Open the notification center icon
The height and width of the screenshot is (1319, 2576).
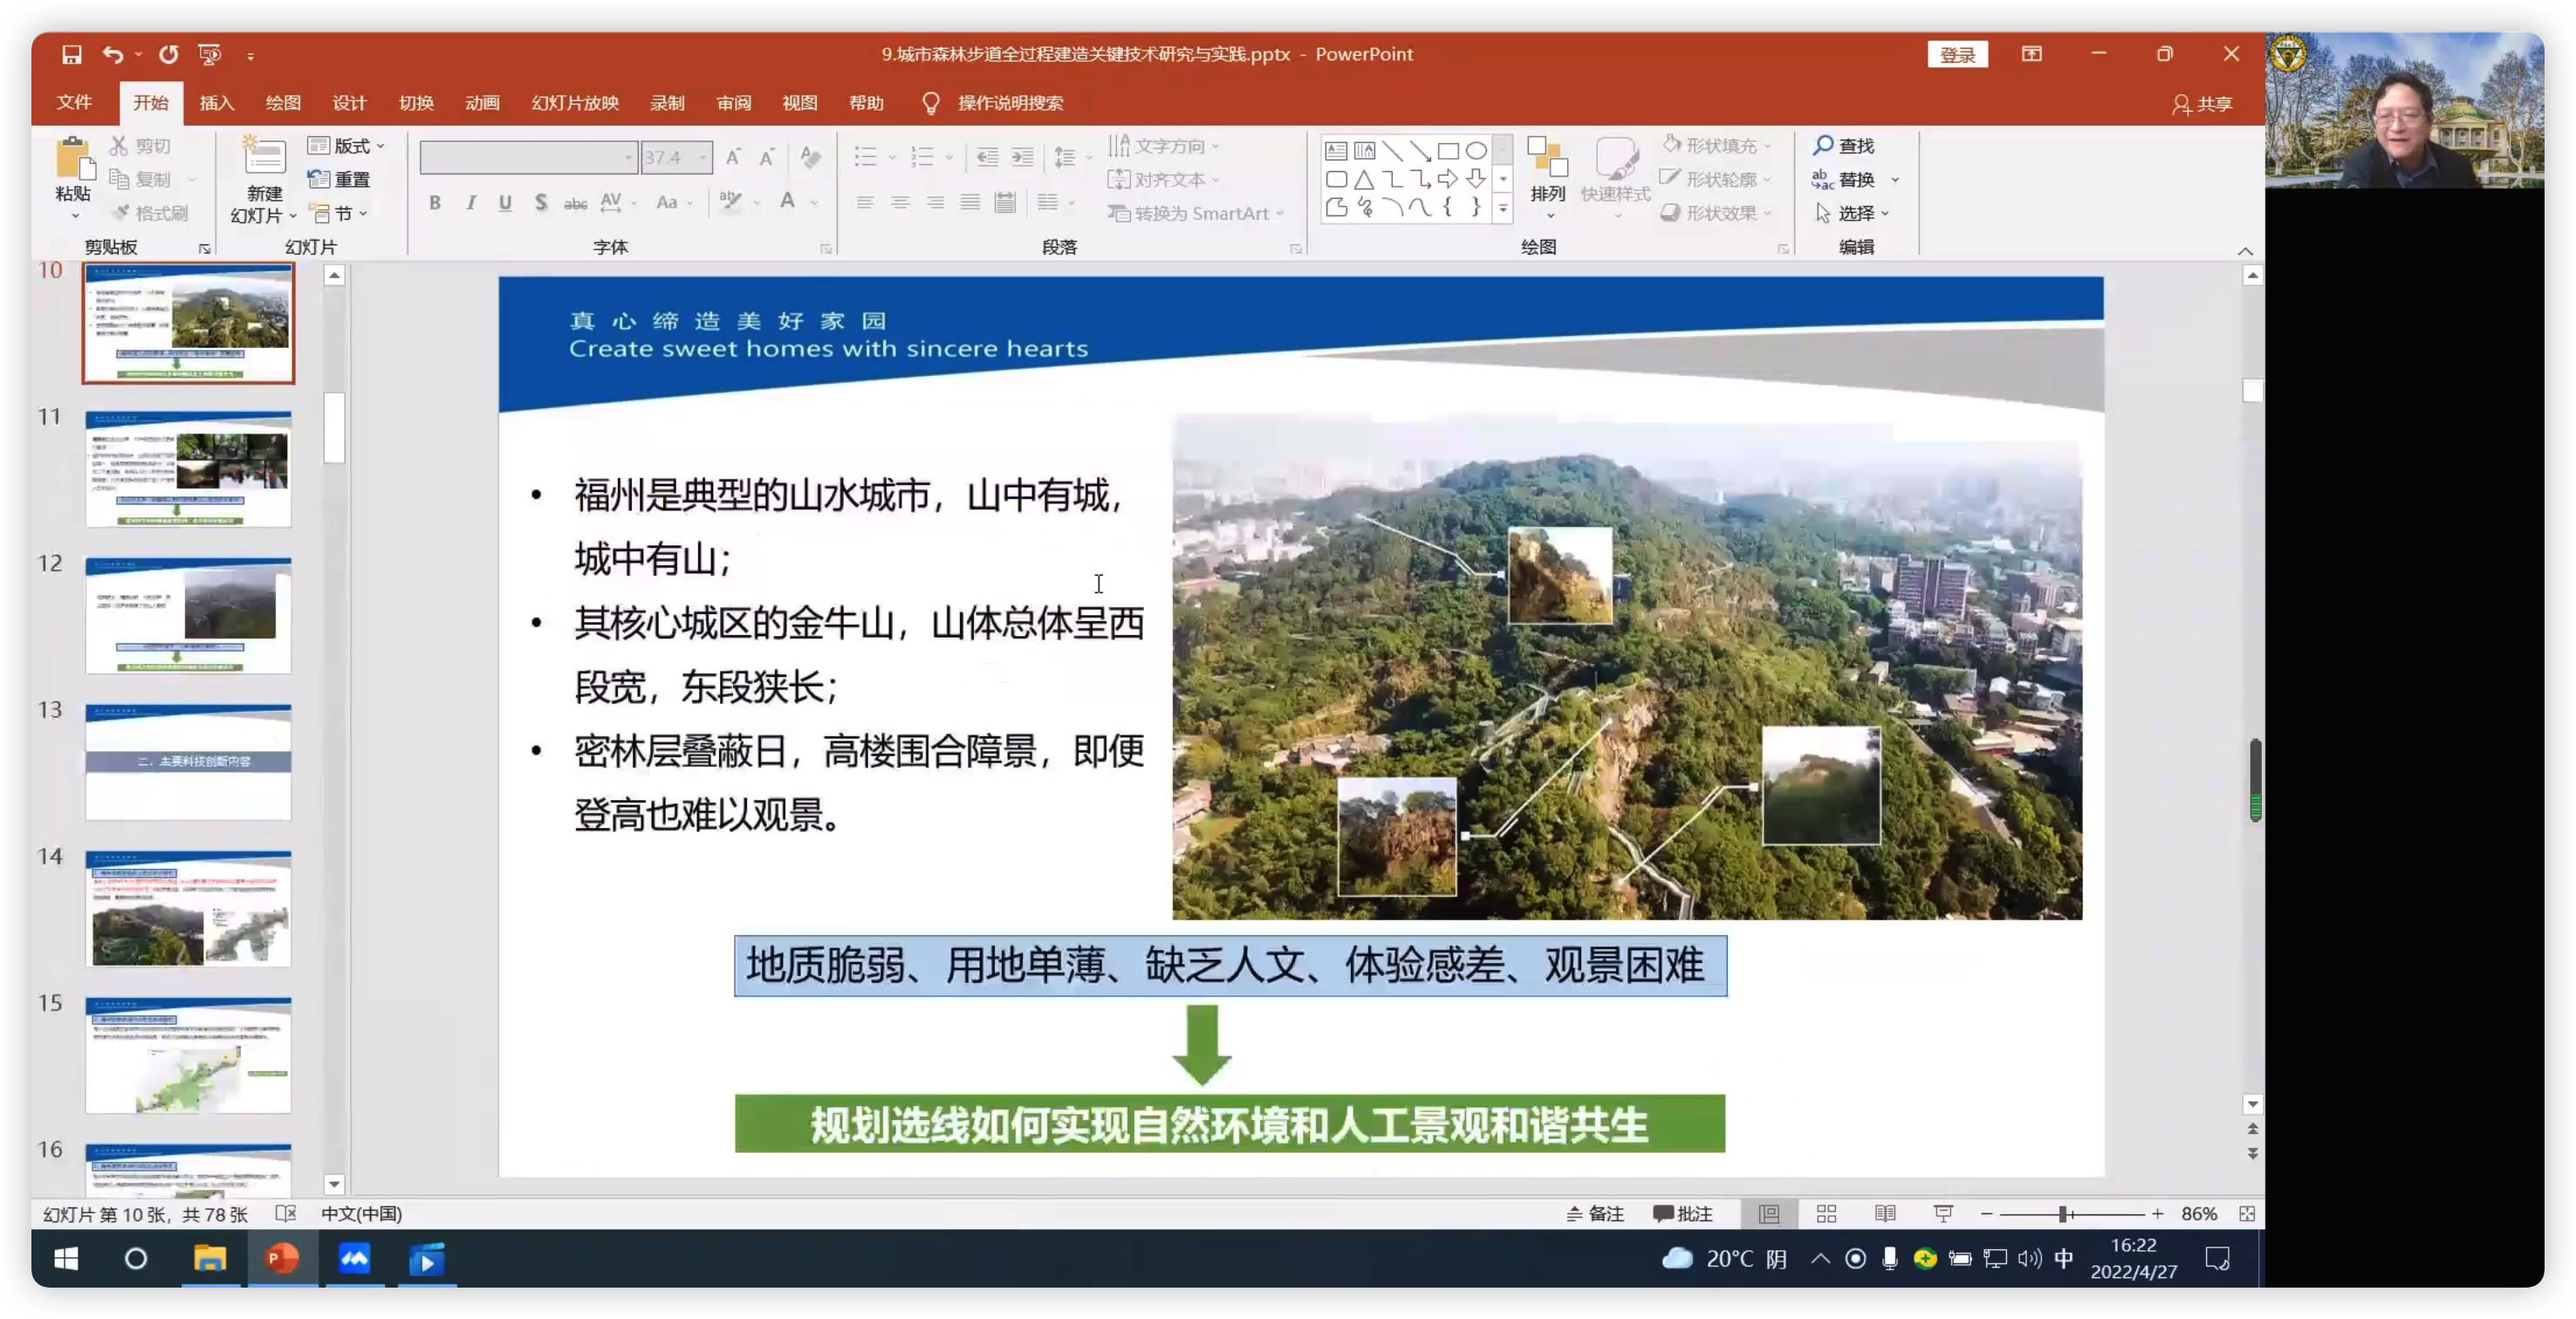point(2217,1258)
